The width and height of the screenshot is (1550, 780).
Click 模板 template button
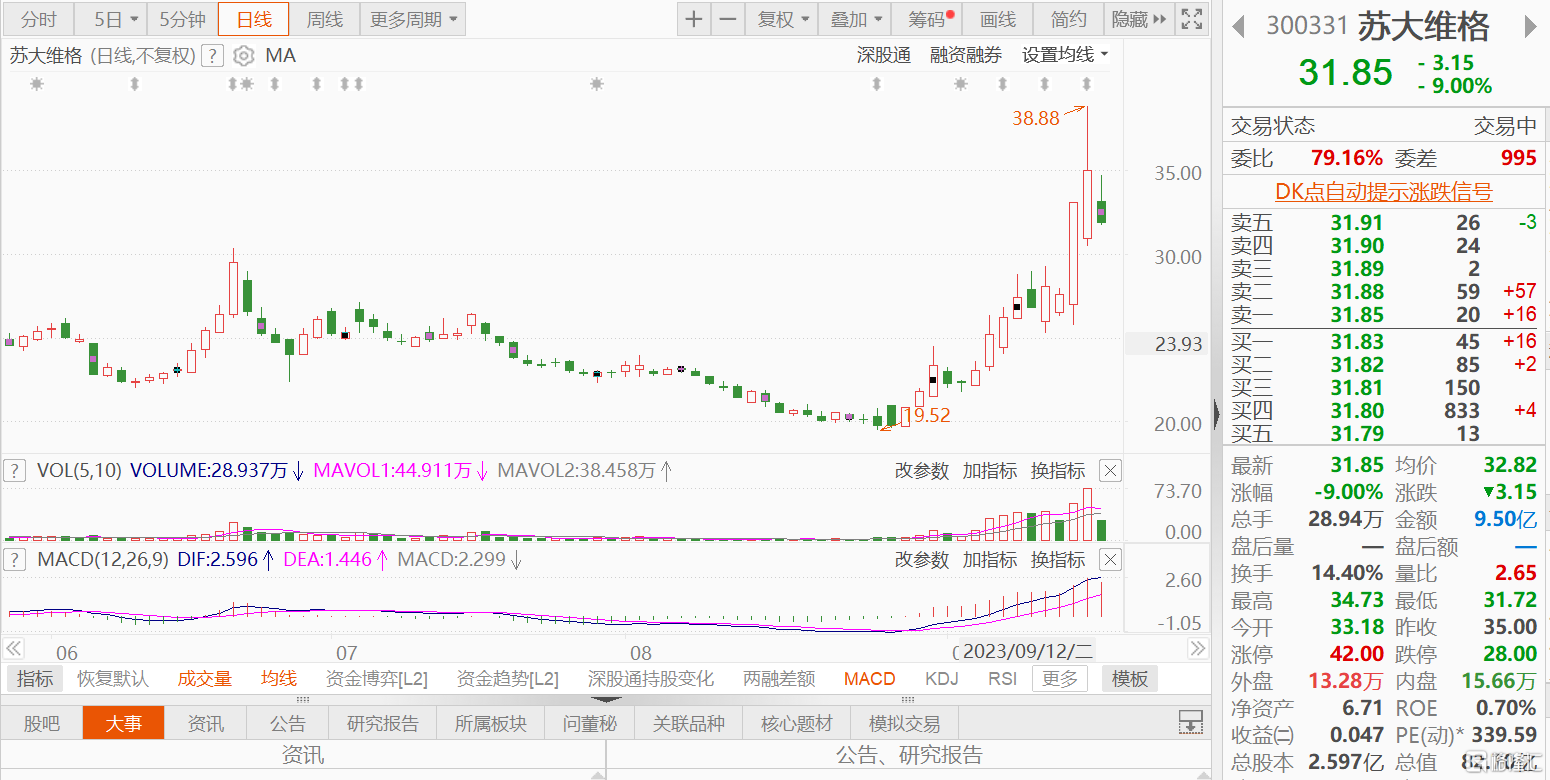click(x=1130, y=679)
